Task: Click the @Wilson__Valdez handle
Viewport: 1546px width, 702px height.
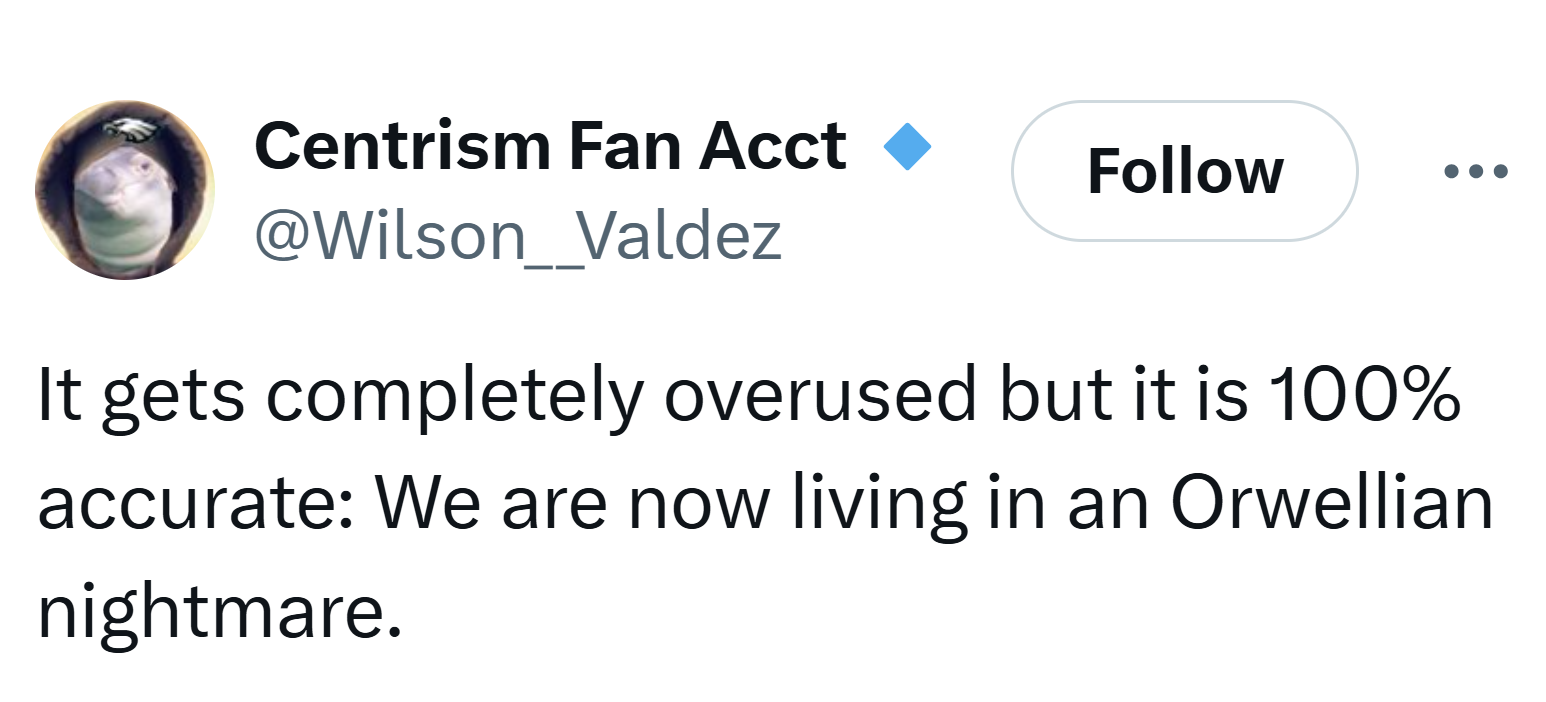Action: coord(518,237)
